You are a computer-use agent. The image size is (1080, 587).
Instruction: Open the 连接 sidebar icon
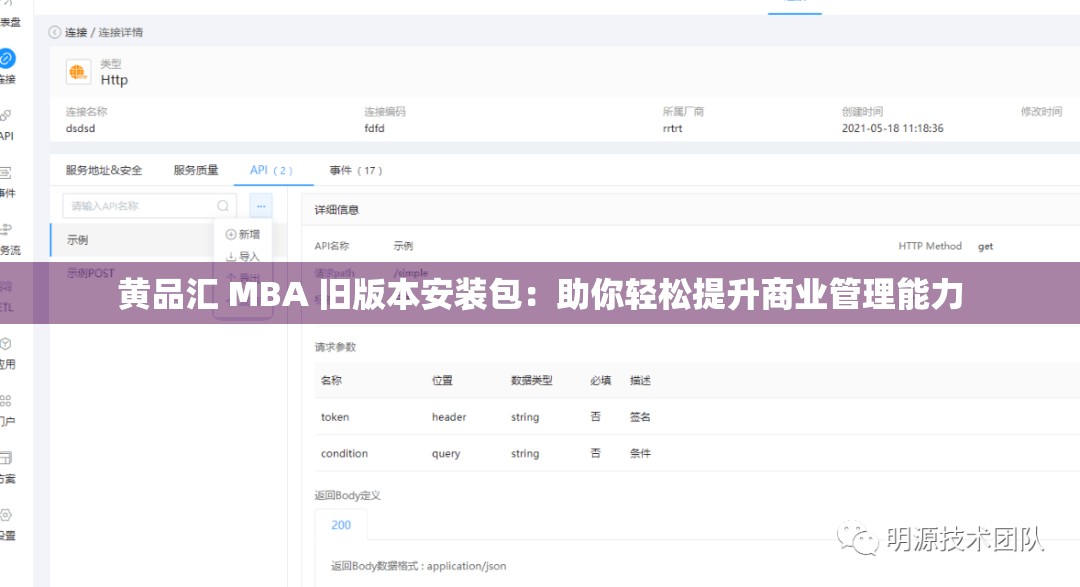pyautogui.click(x=7, y=59)
